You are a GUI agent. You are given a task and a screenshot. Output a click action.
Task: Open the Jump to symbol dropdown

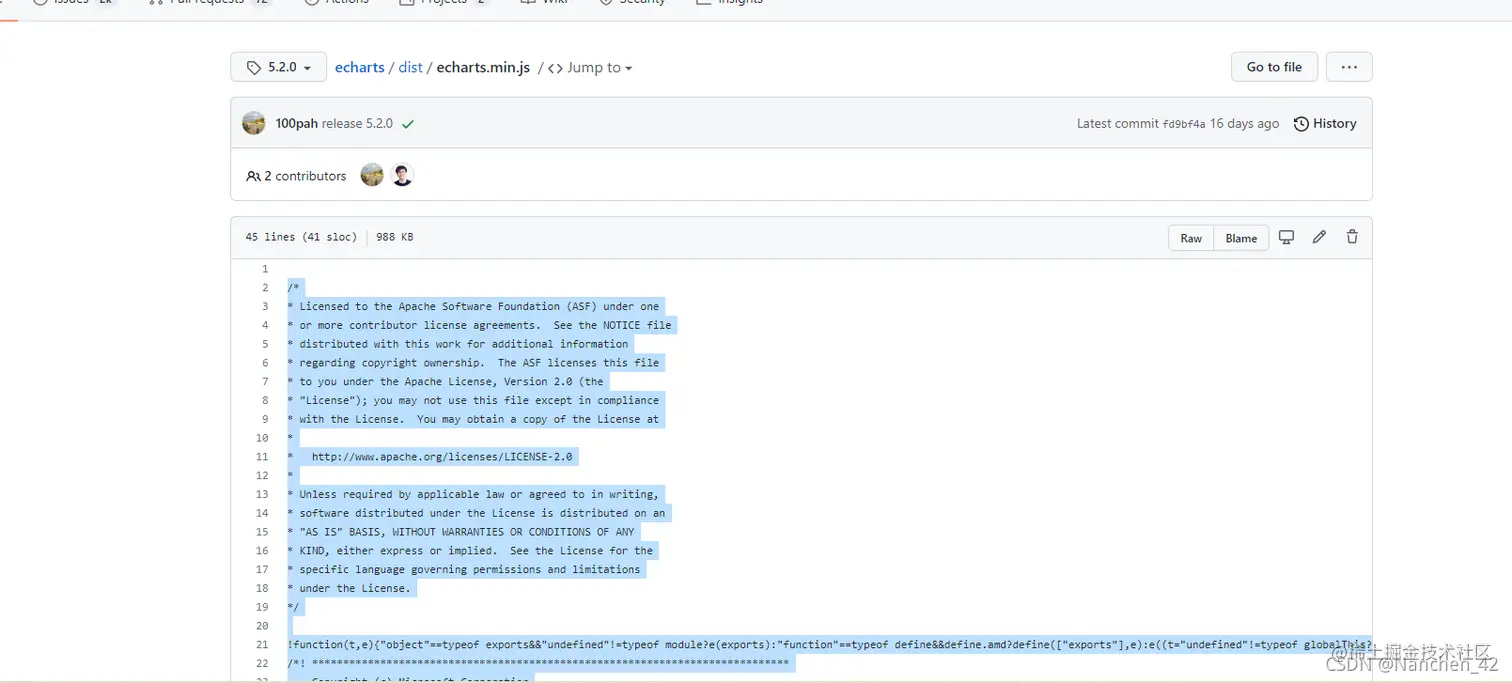point(590,68)
